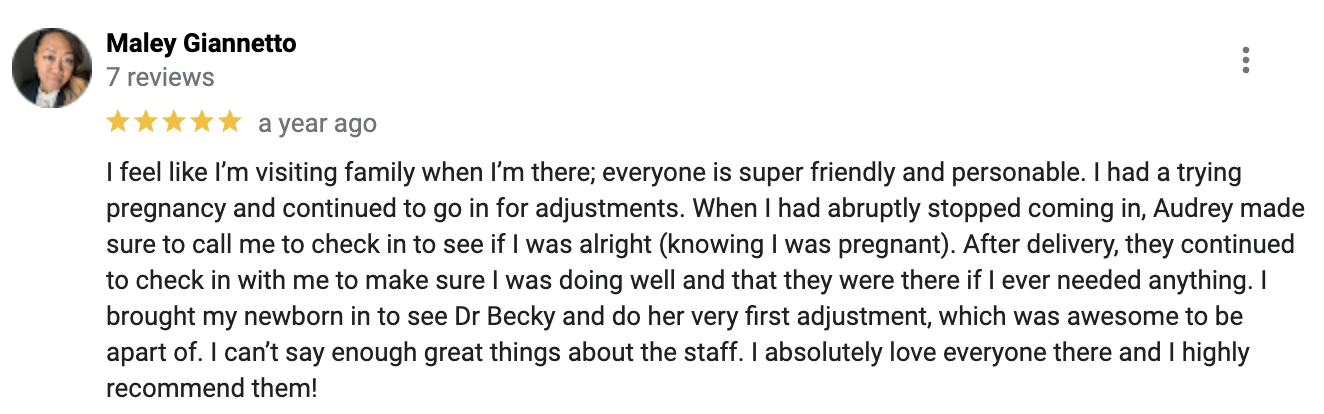1324x414 pixels.
Task: Click the words "brought my newborn"
Action: coord(201,317)
